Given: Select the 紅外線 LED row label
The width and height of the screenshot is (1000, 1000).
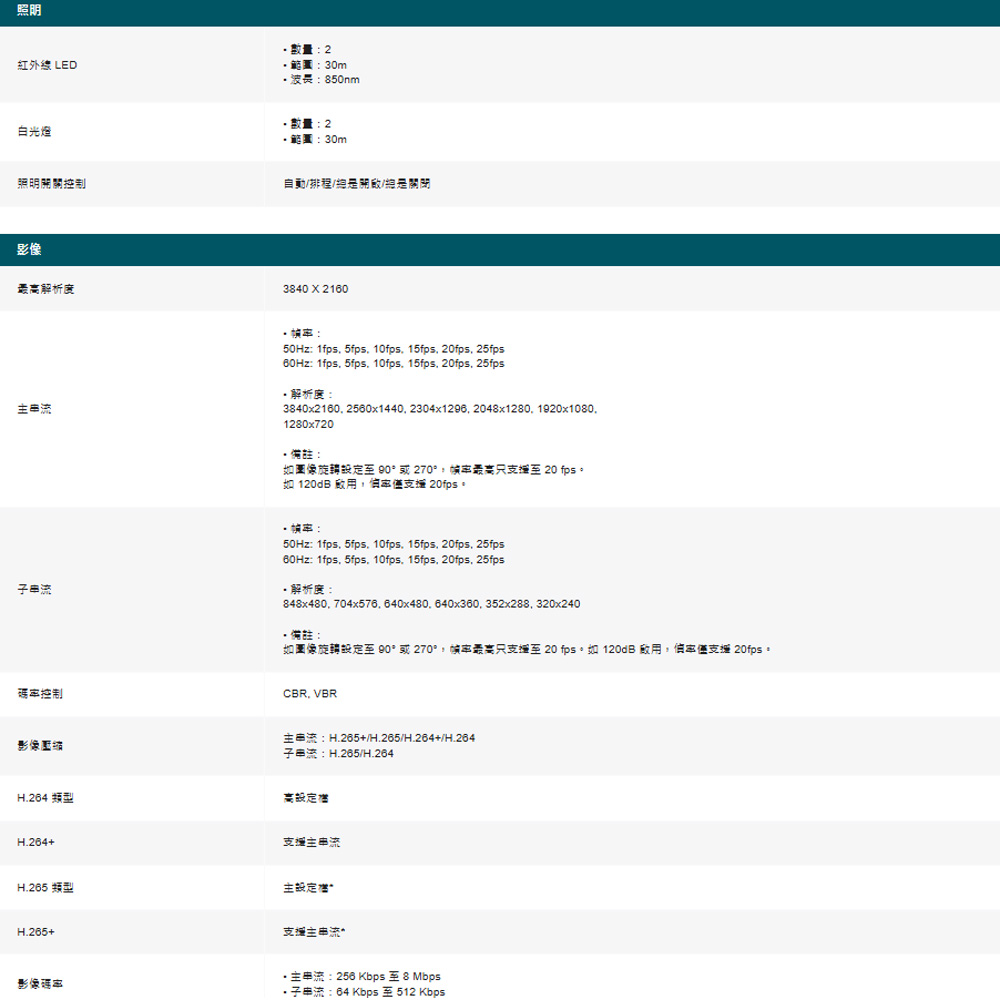Looking at the screenshot, I should (47, 65).
